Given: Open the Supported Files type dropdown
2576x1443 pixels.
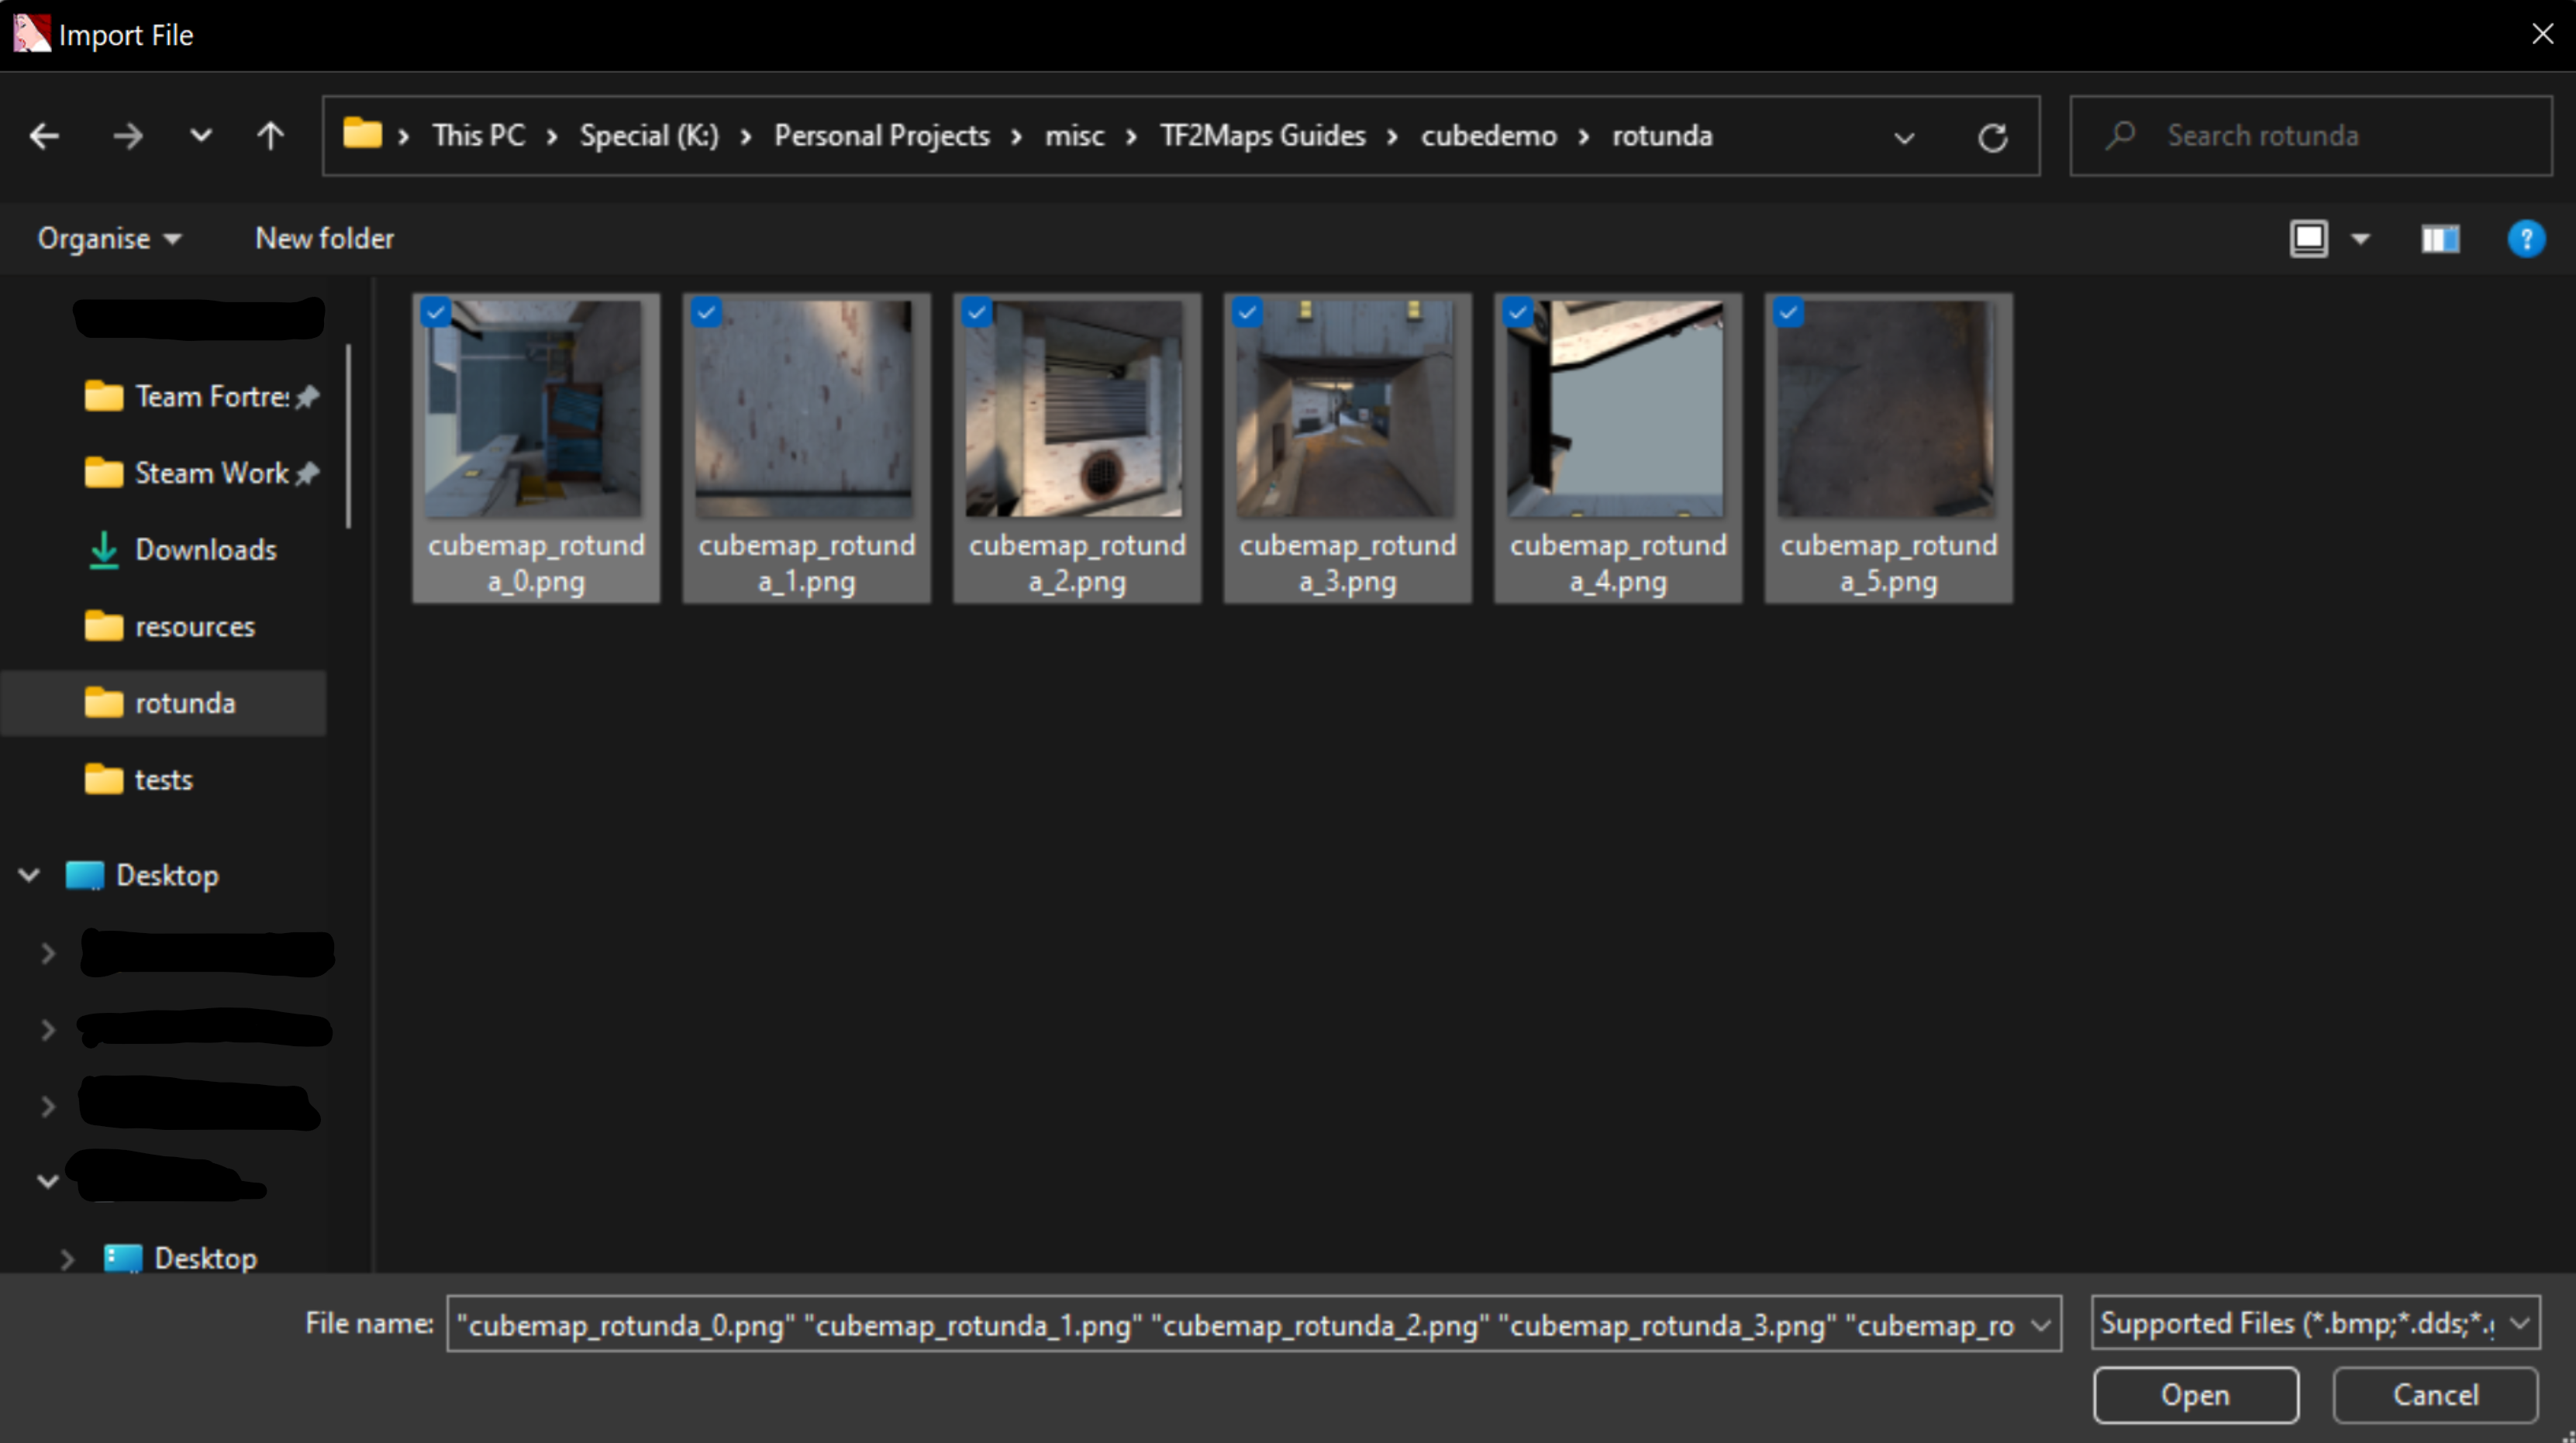Looking at the screenshot, I should click(2315, 1323).
